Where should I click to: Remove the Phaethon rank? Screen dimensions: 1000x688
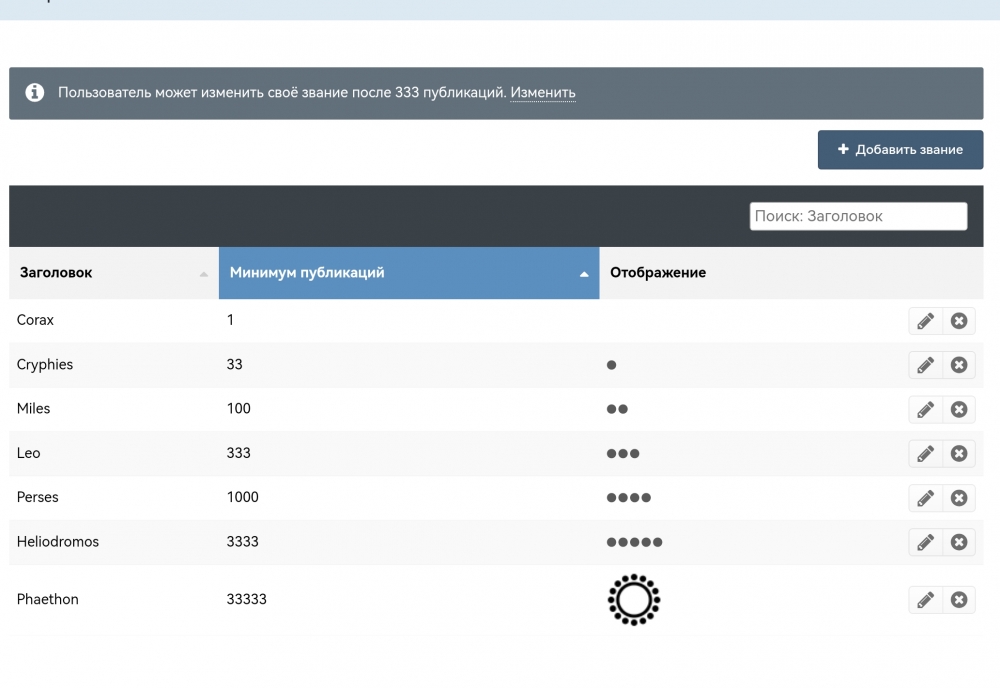(x=959, y=600)
